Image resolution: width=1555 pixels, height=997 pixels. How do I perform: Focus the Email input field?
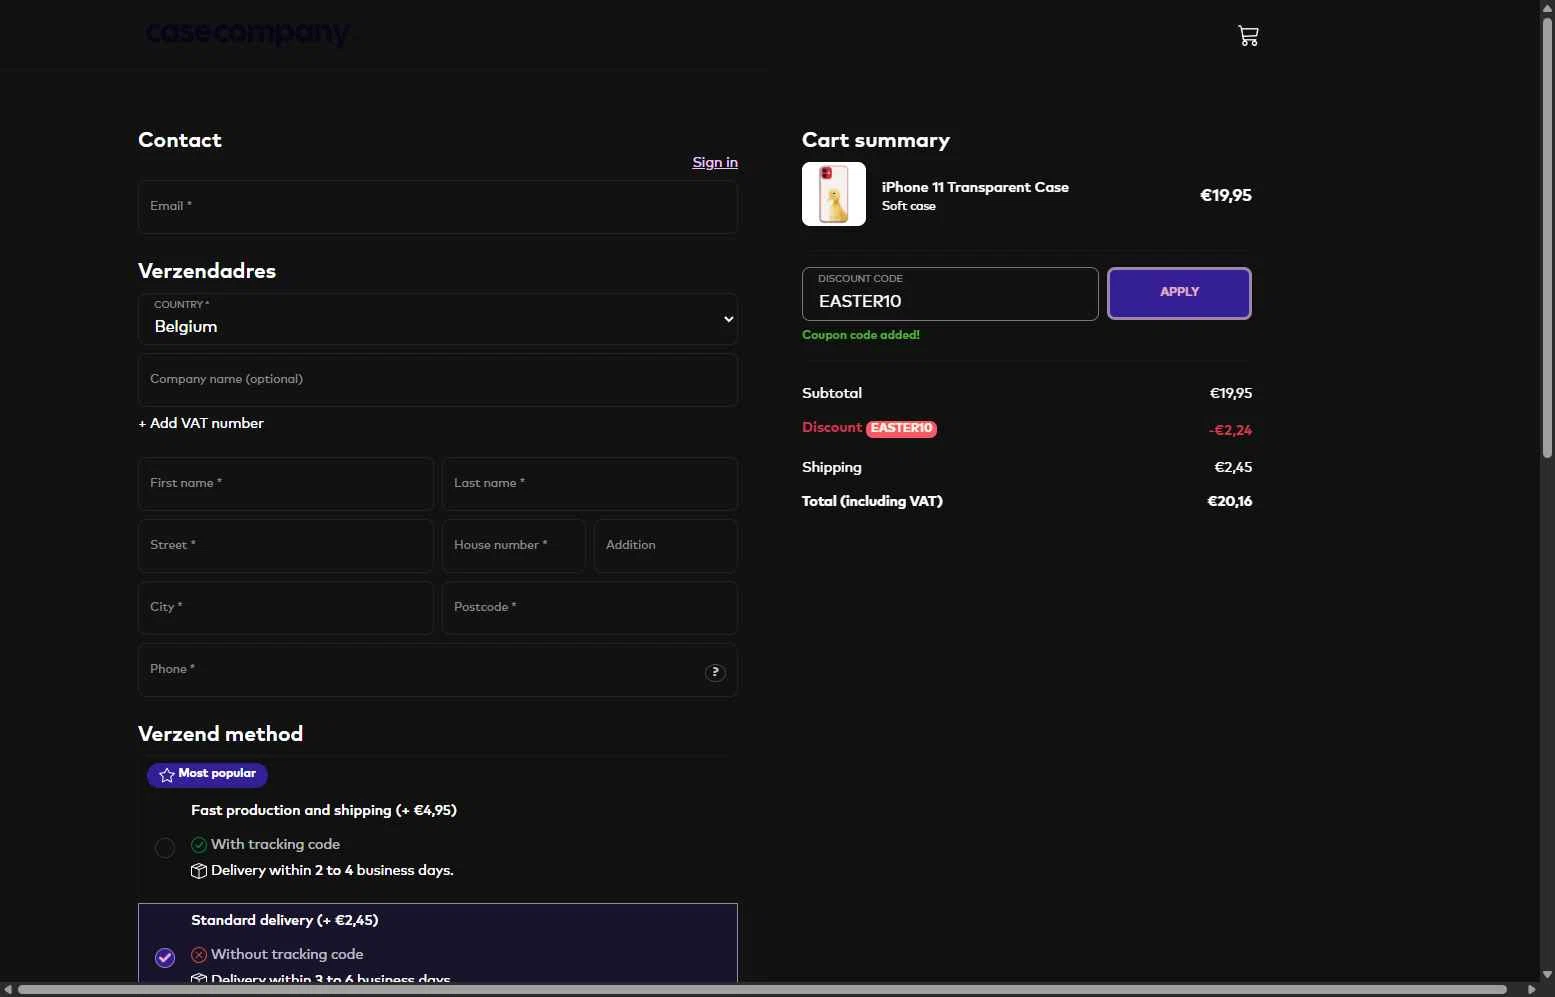tap(438, 207)
